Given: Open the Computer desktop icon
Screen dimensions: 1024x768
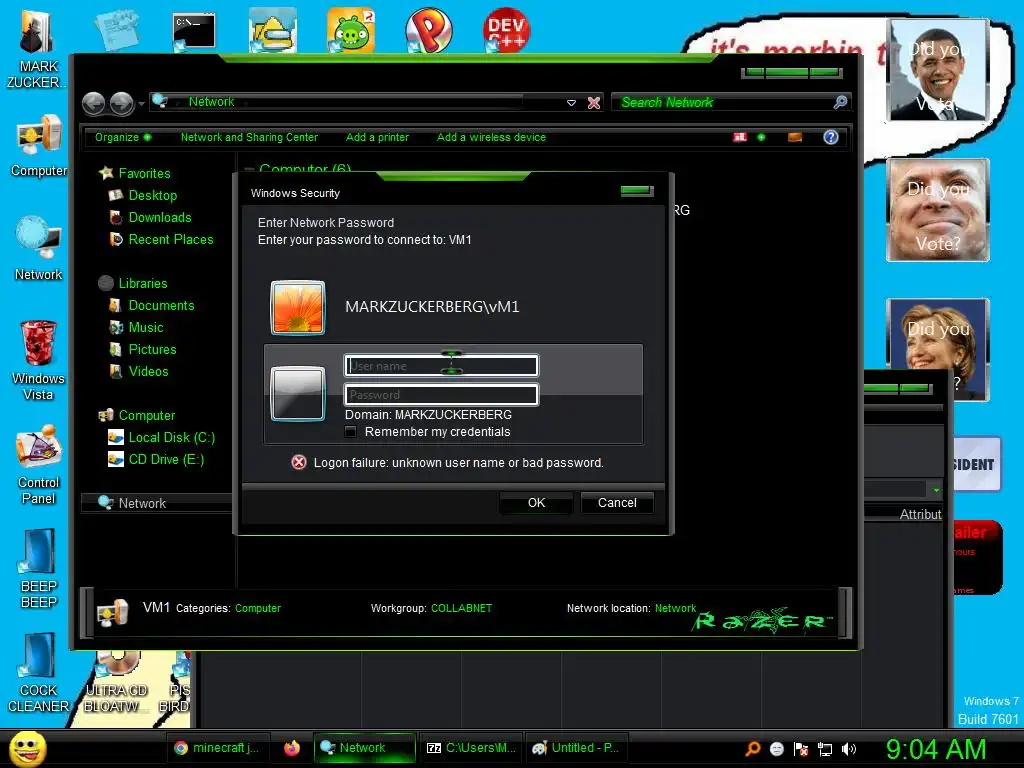Looking at the screenshot, I should tap(39, 146).
